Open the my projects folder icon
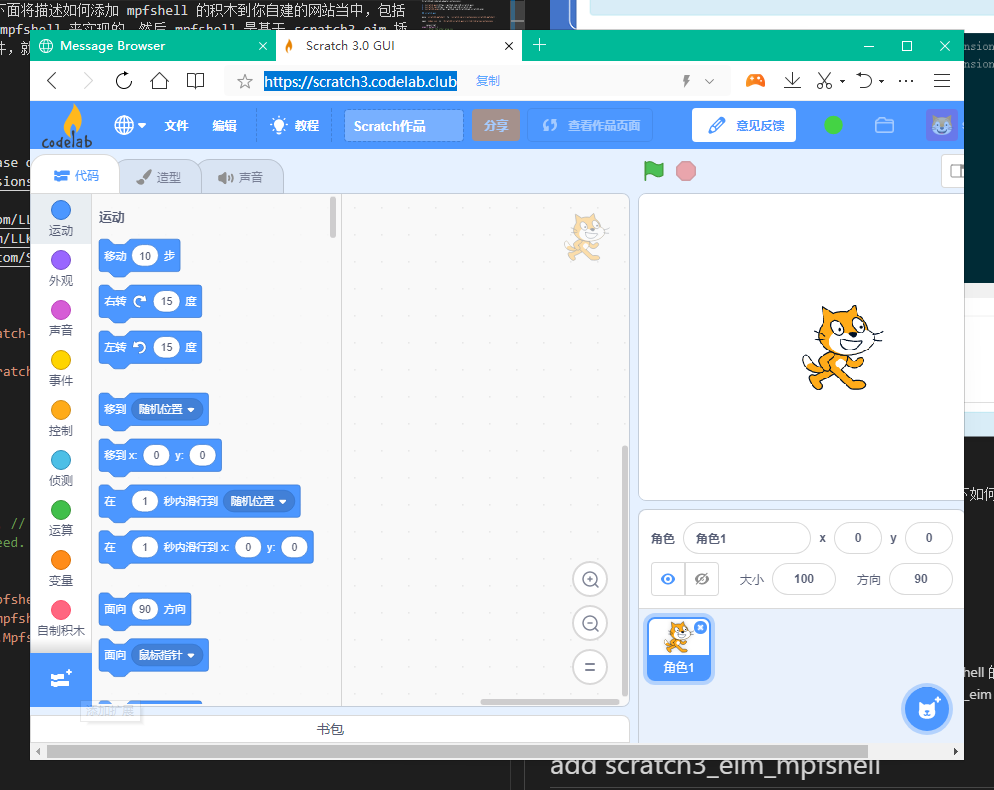 click(884, 126)
